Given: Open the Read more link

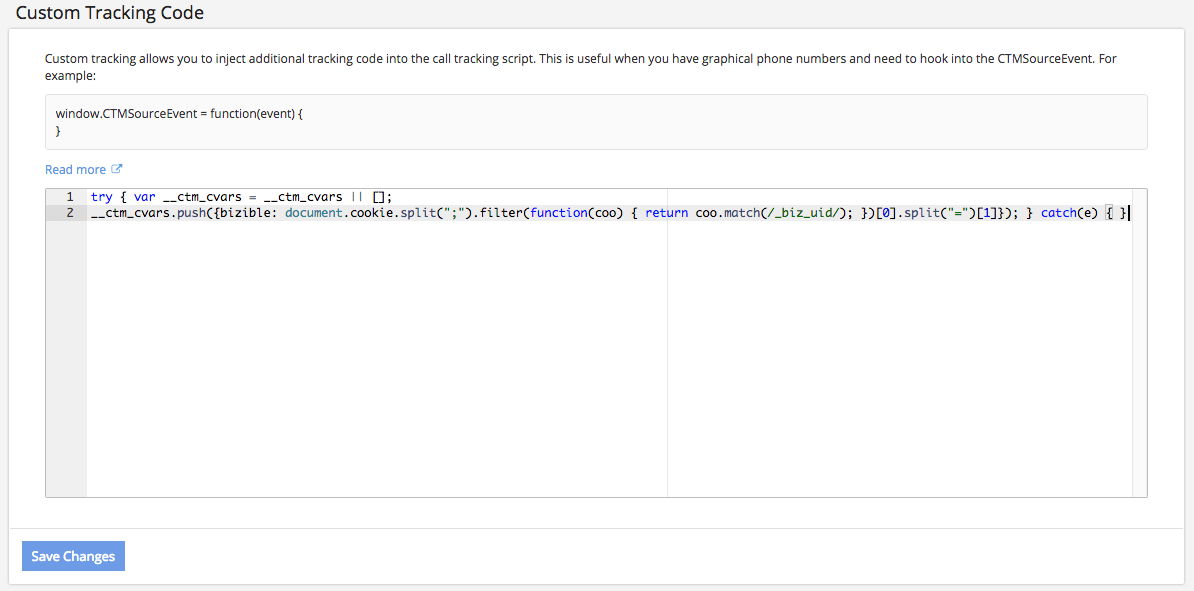Looking at the screenshot, I should pos(75,170).
